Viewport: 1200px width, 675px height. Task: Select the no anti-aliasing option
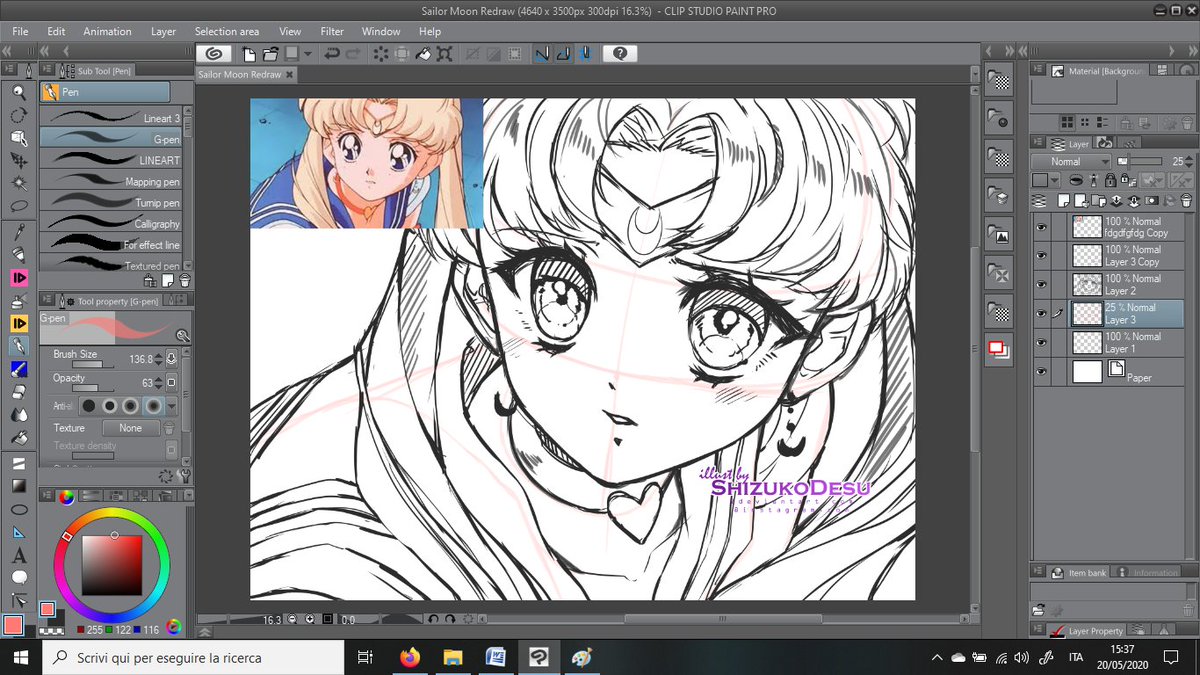coord(89,406)
